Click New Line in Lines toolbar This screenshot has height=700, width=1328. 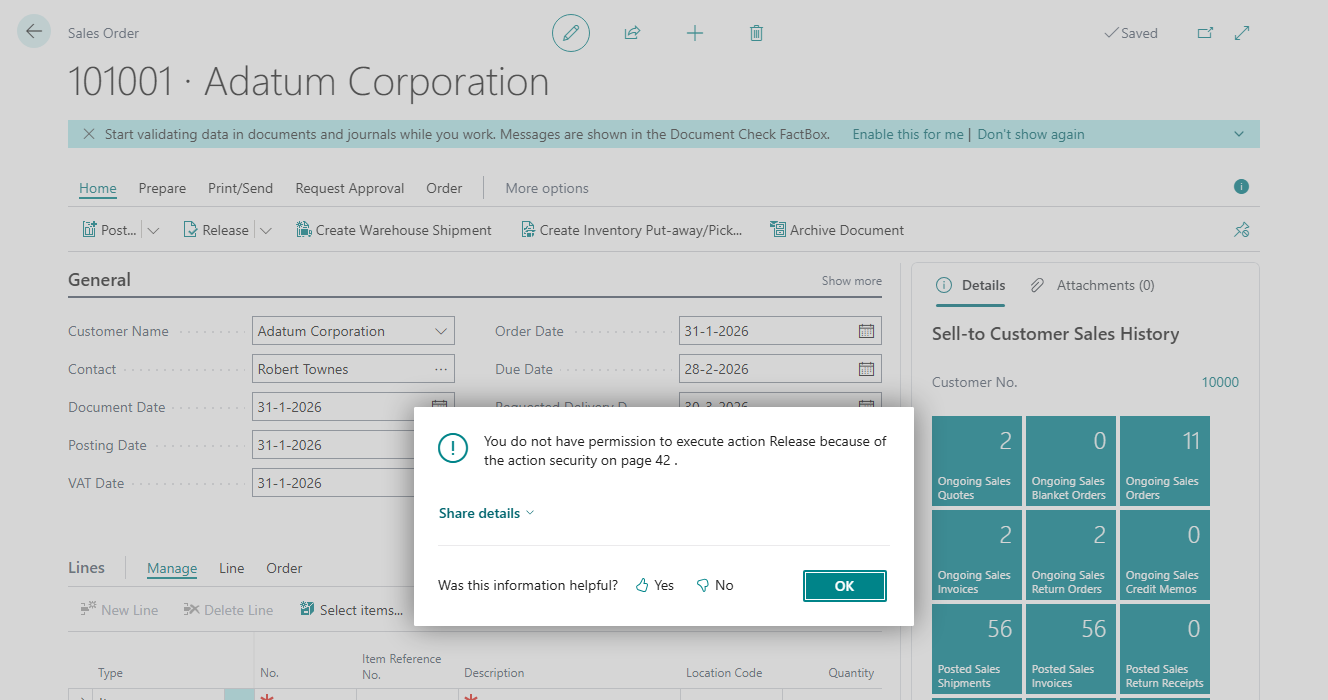pyautogui.click(x=119, y=610)
